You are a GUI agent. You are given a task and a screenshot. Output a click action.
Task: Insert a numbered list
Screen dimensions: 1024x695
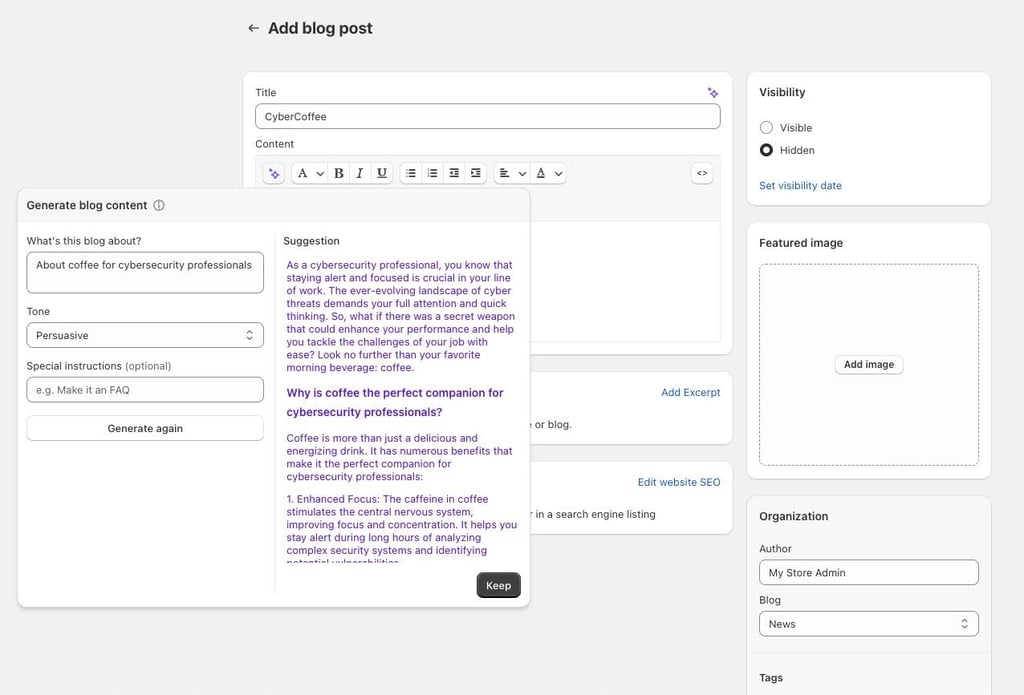tap(432, 173)
